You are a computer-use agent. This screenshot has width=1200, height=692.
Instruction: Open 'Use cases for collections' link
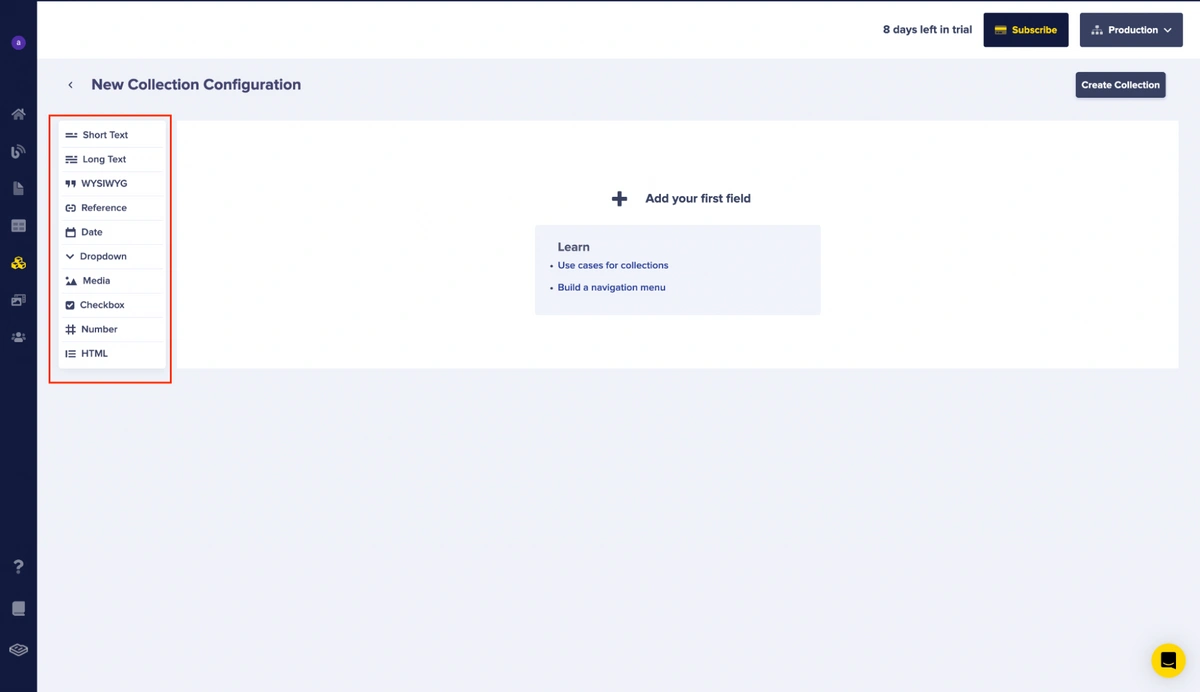click(x=613, y=266)
